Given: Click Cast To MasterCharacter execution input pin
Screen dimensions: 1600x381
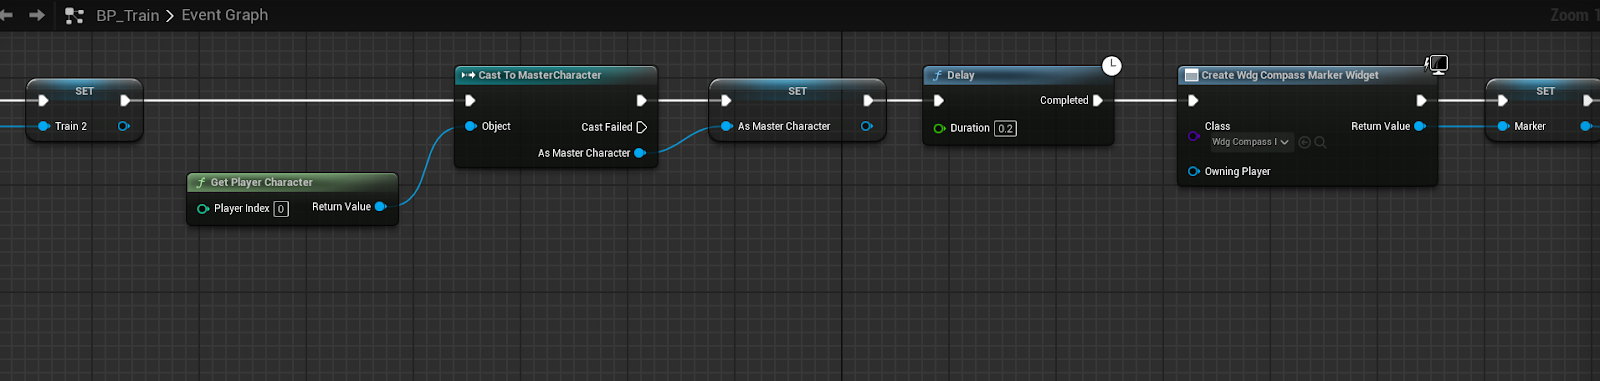Looking at the screenshot, I should (x=470, y=100).
